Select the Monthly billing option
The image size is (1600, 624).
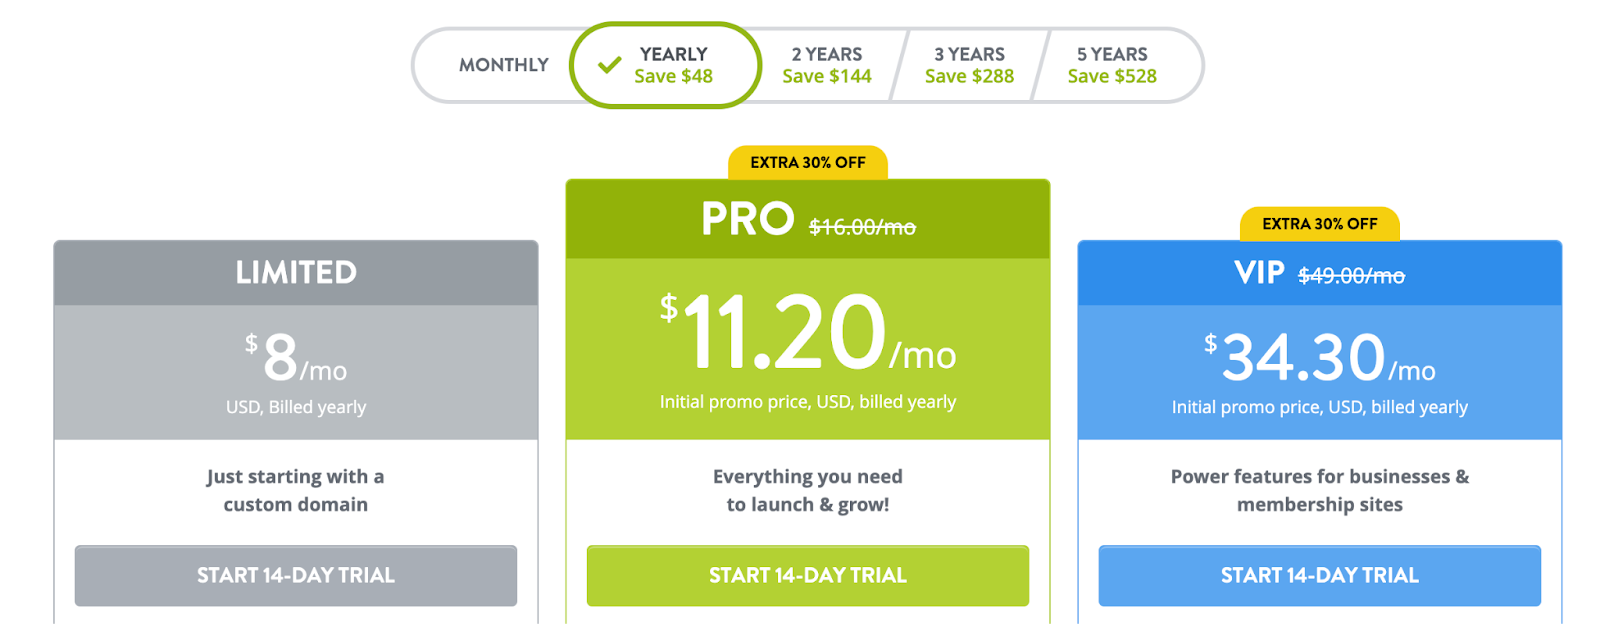point(504,65)
